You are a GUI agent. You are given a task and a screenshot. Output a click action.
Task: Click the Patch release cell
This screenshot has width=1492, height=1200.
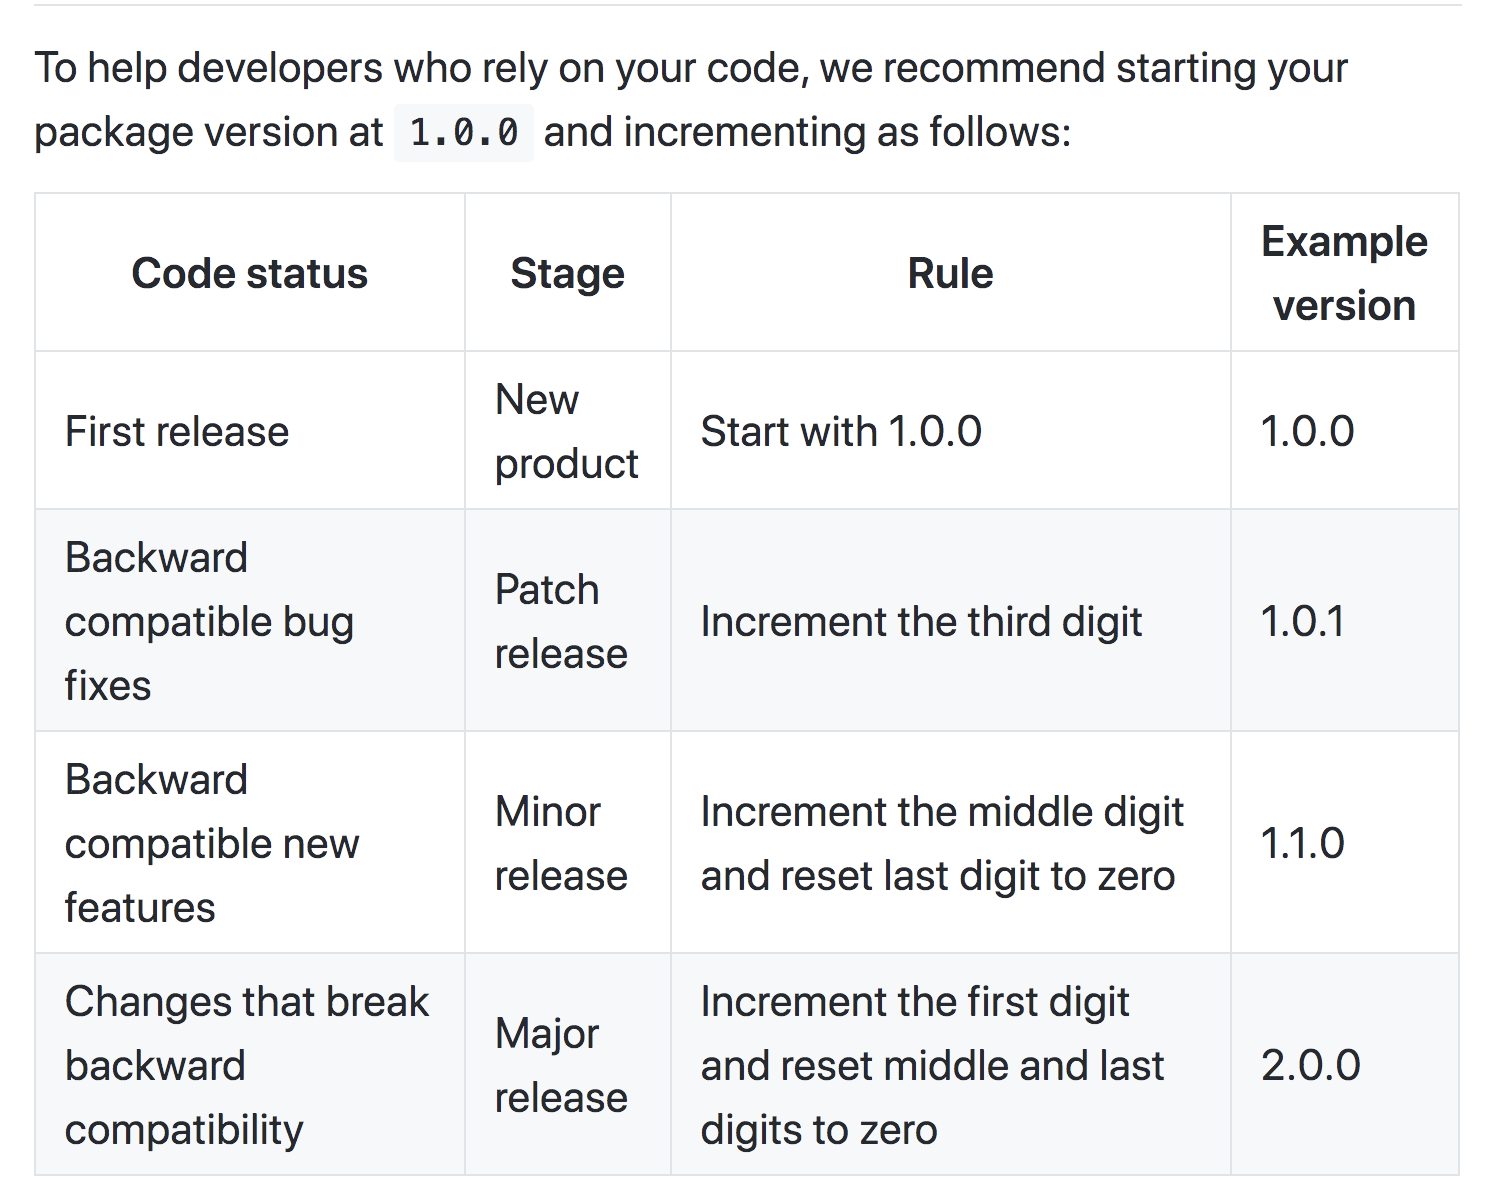coord(568,621)
